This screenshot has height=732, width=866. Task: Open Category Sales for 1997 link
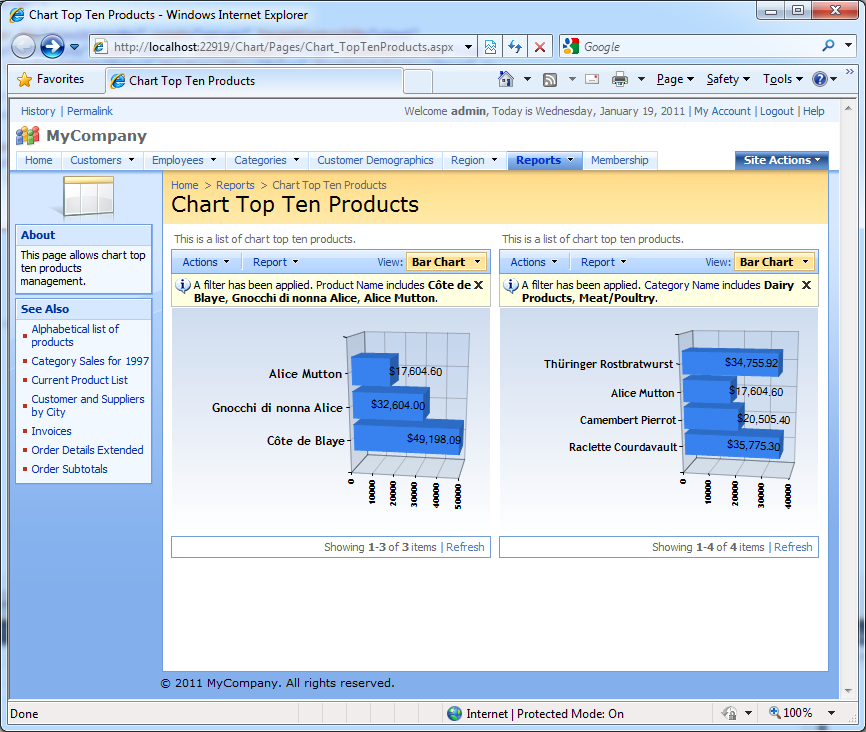90,361
